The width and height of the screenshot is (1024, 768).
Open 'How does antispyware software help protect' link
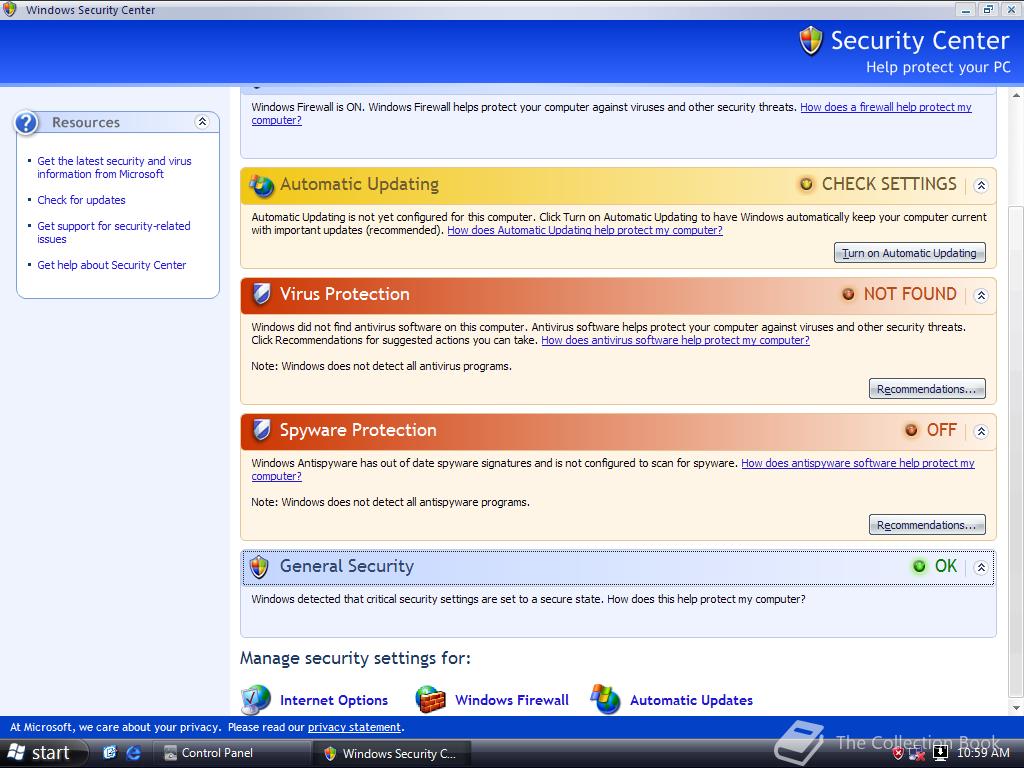click(x=857, y=463)
